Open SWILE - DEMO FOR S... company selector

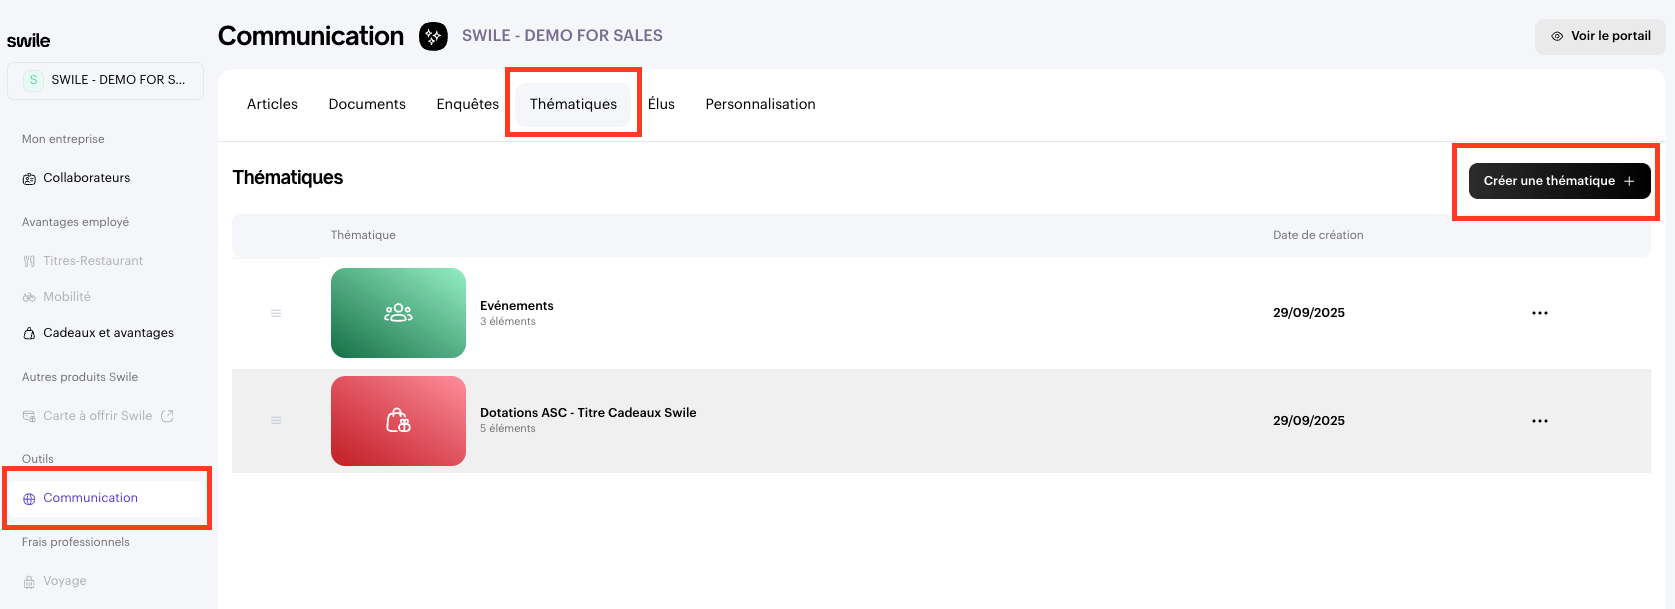tap(105, 80)
